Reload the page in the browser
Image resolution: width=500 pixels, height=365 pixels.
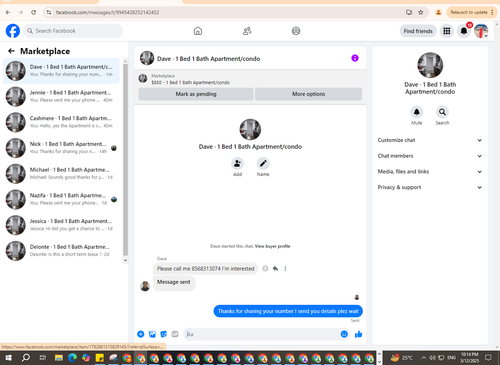point(33,12)
